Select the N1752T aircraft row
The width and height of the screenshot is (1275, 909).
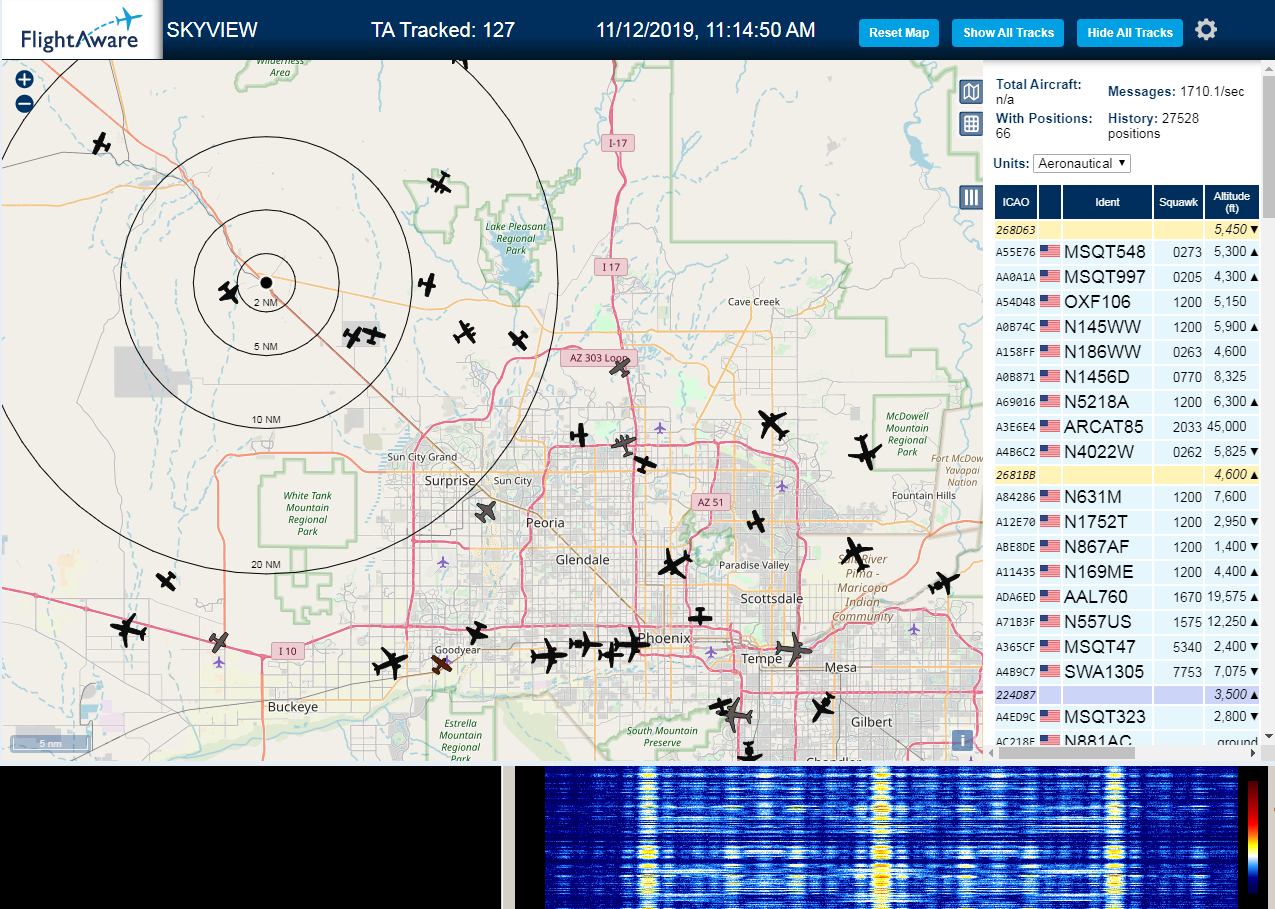coord(1127,522)
